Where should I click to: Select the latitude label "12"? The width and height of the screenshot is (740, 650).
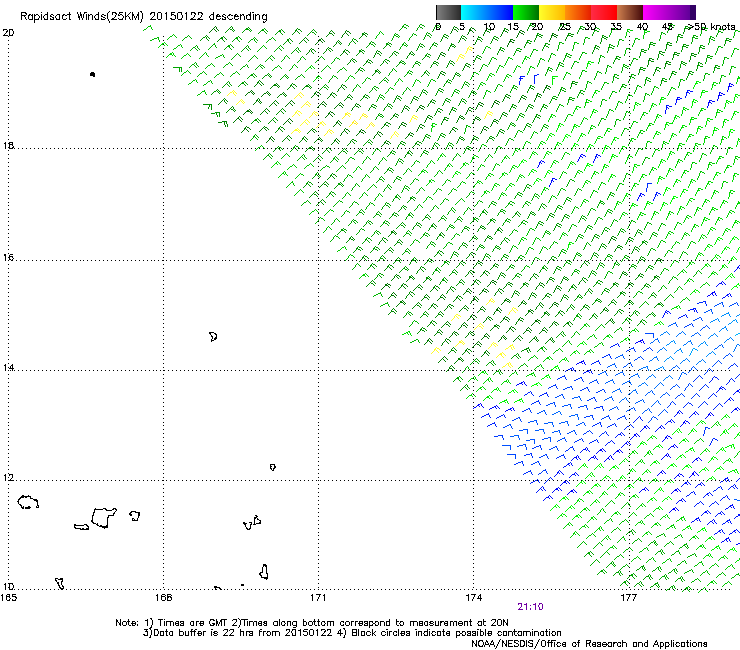pos(8,477)
